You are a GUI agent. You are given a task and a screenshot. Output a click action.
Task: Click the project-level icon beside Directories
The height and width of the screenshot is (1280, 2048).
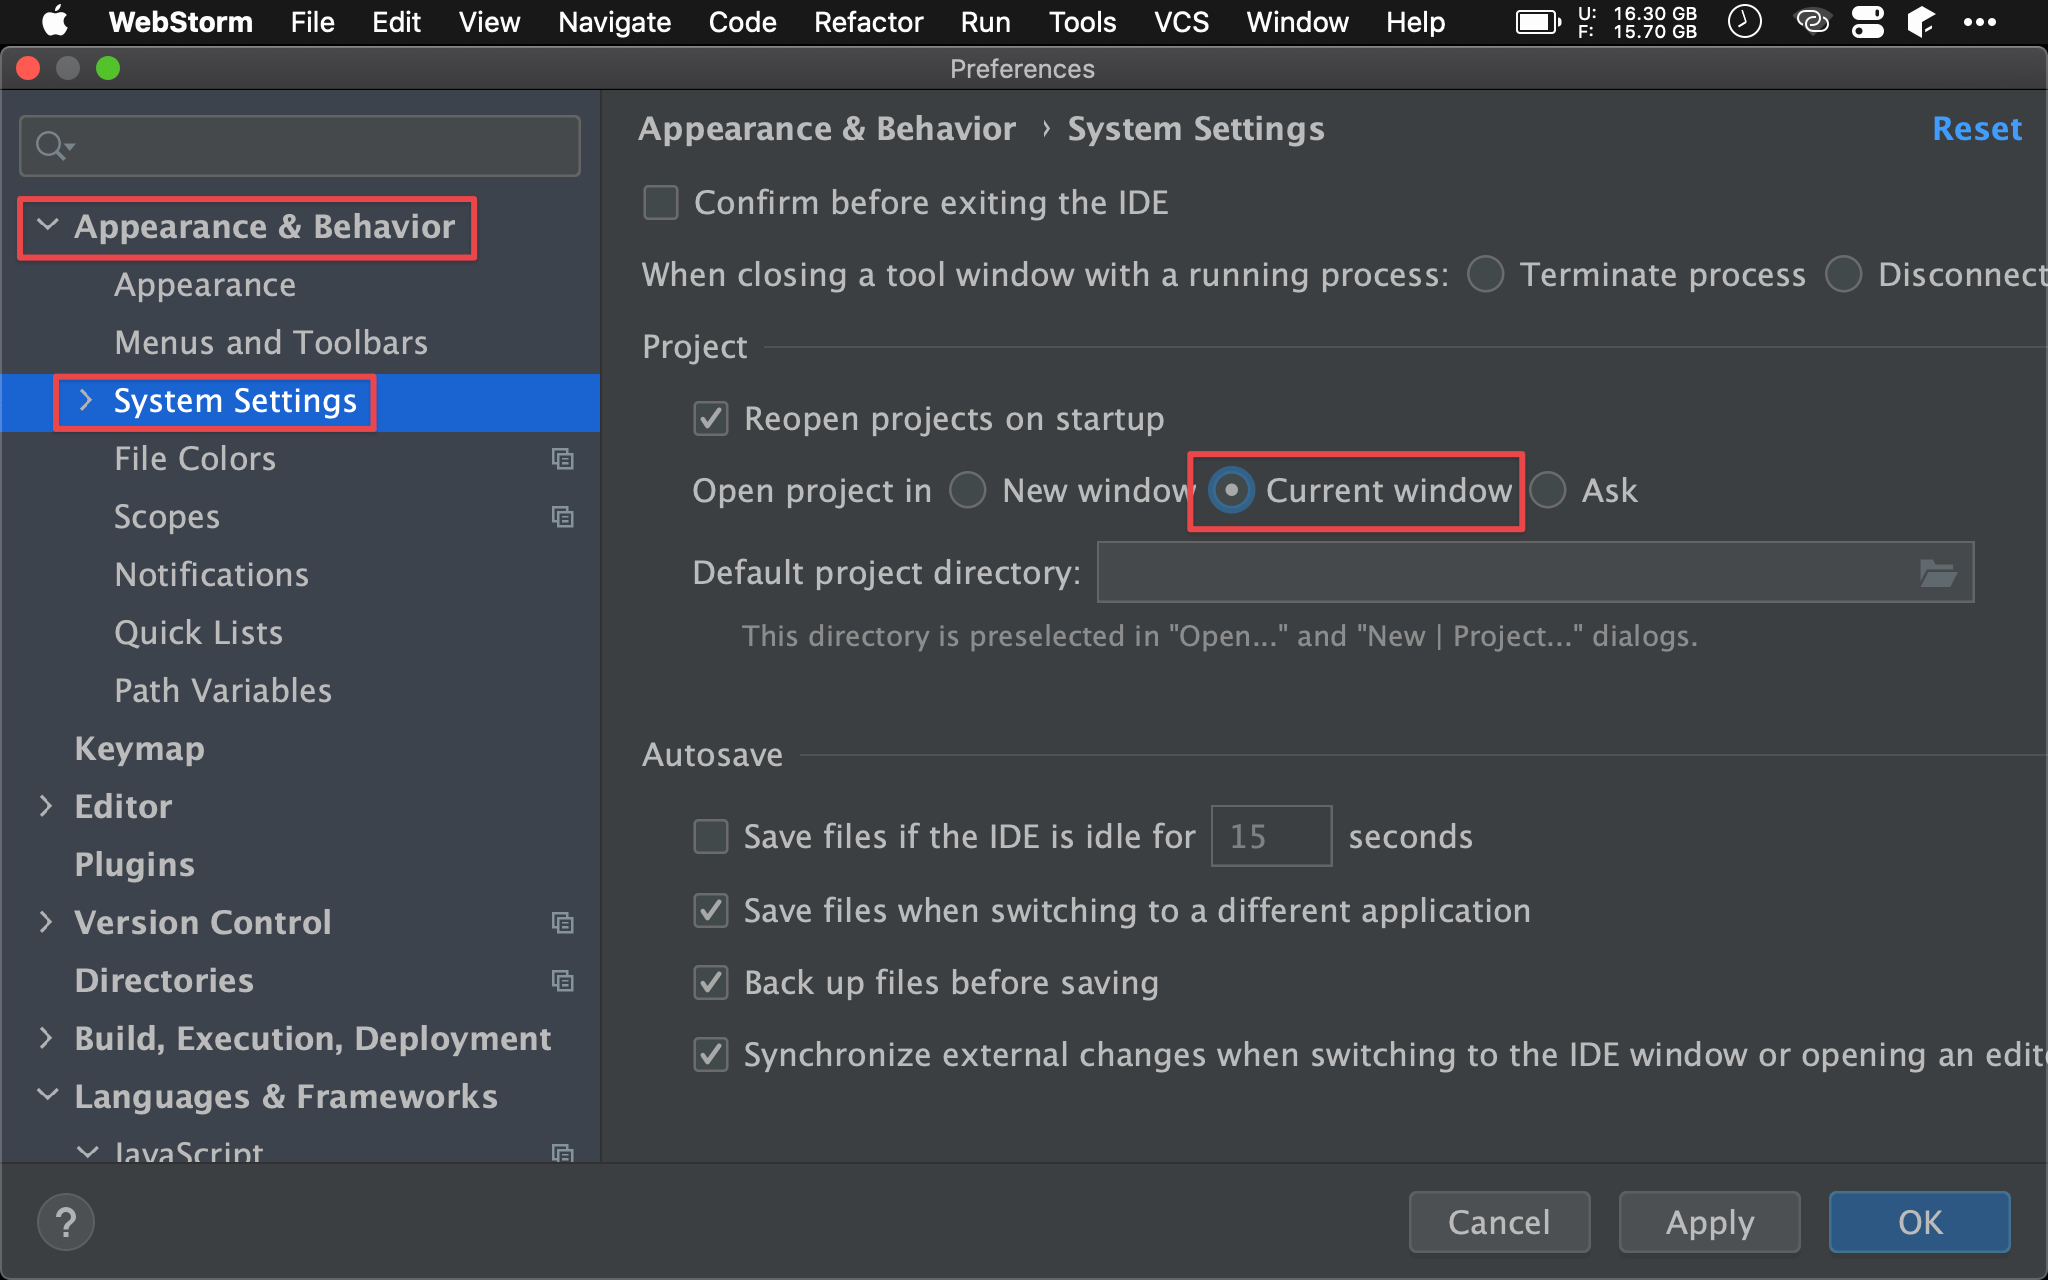[x=563, y=981]
